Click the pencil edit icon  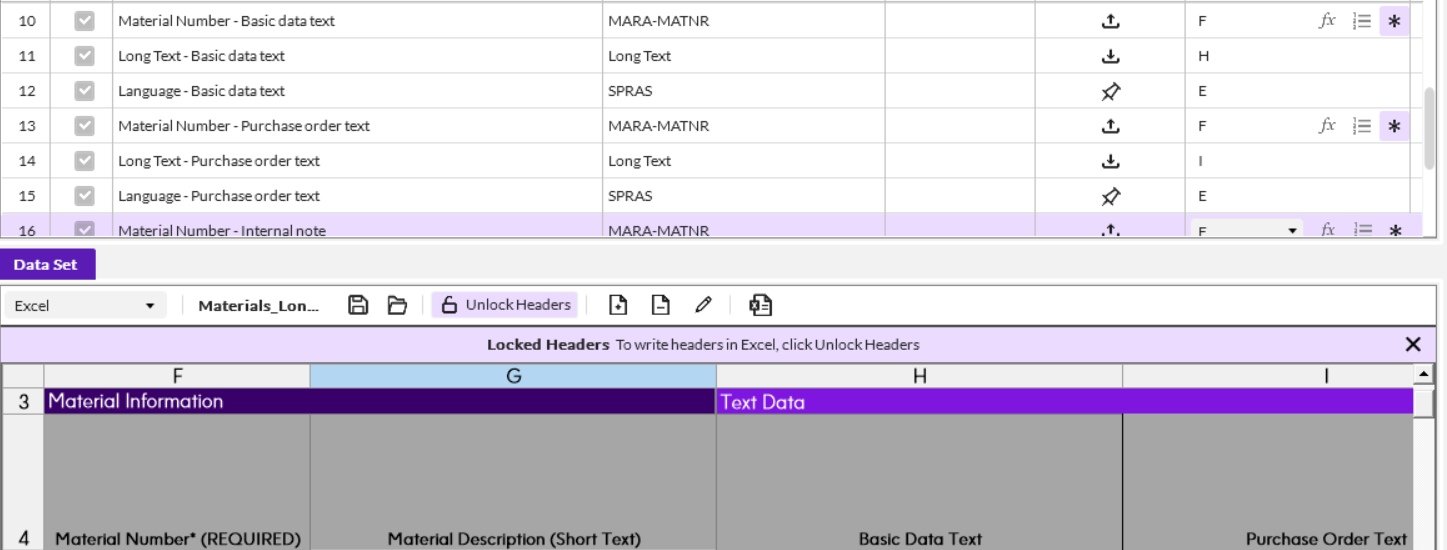pyautogui.click(x=703, y=305)
